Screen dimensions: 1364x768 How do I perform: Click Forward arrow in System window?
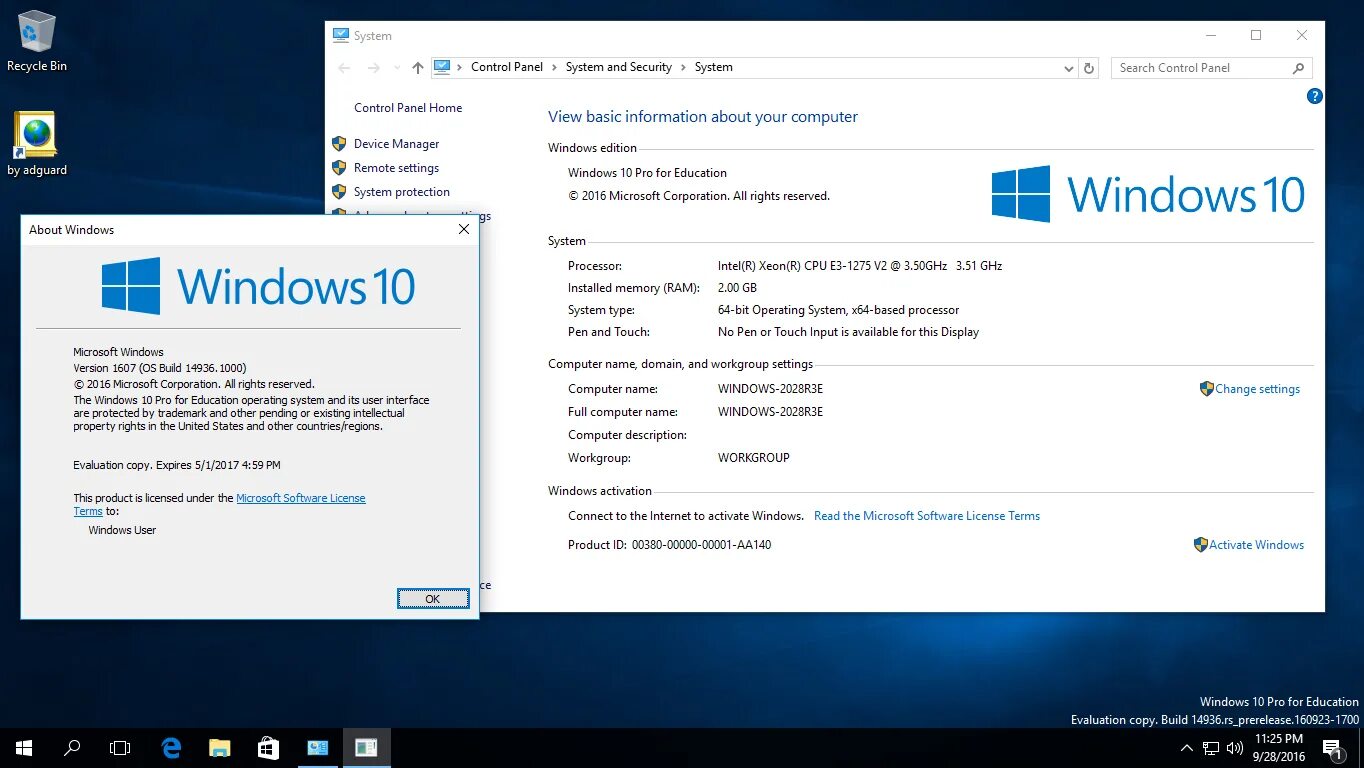point(374,68)
